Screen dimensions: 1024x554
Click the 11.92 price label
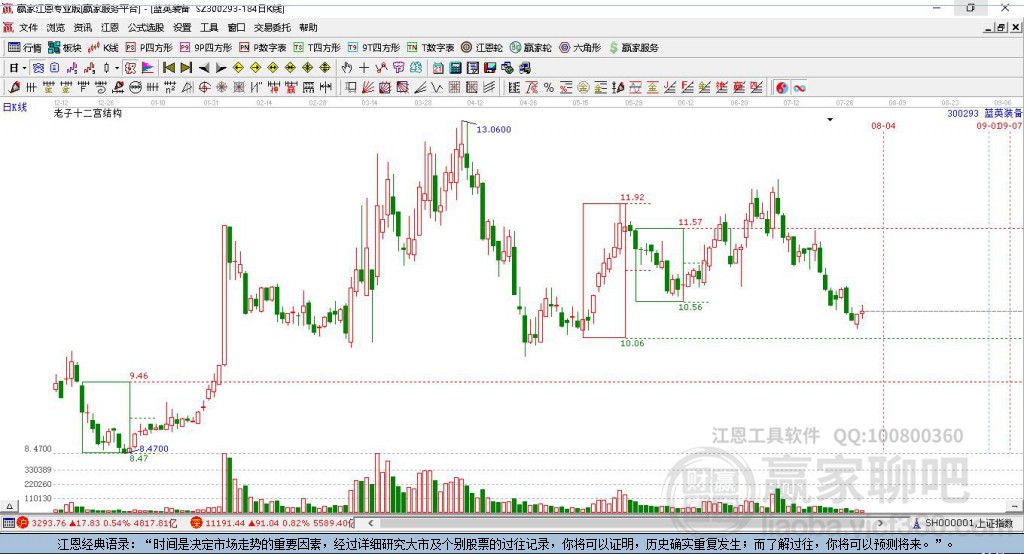tap(632, 197)
